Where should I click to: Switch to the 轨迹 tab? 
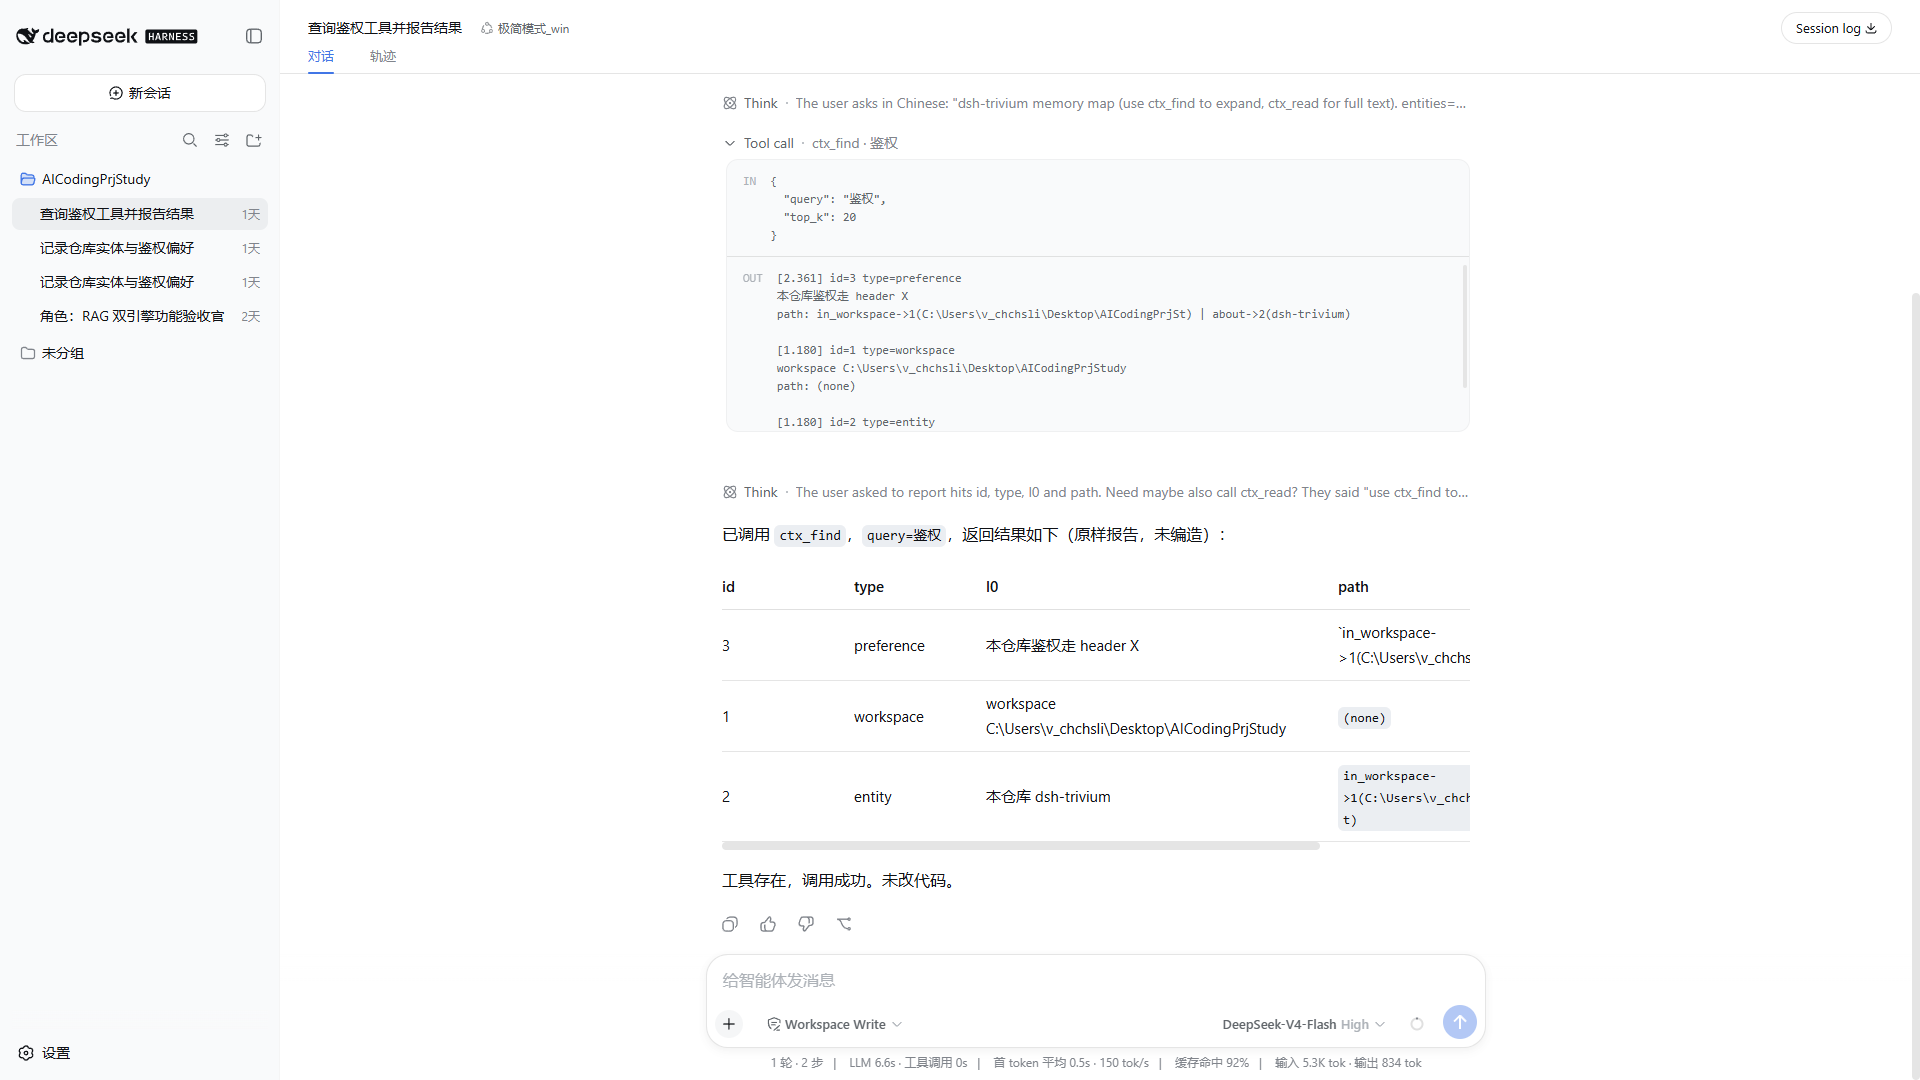click(383, 57)
